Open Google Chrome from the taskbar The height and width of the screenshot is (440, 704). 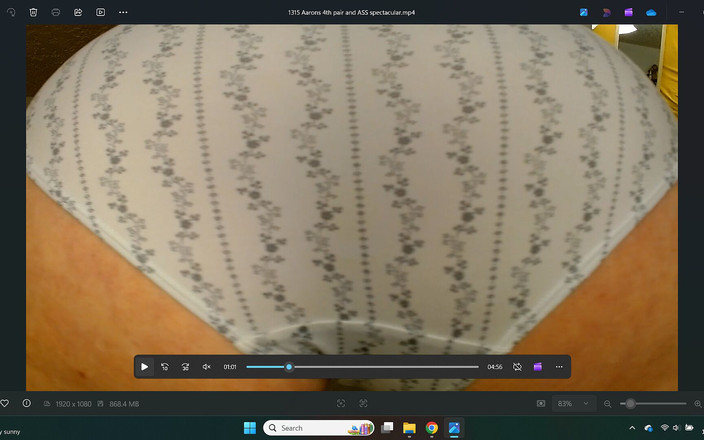pyautogui.click(x=432, y=428)
